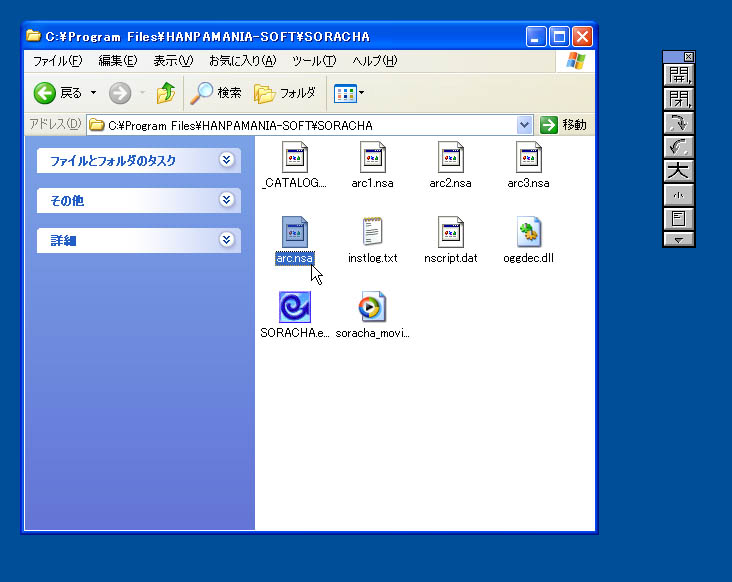This screenshot has width=732, height=582.
Task: Maximize the SORACHA explorer window
Action: pos(559,36)
